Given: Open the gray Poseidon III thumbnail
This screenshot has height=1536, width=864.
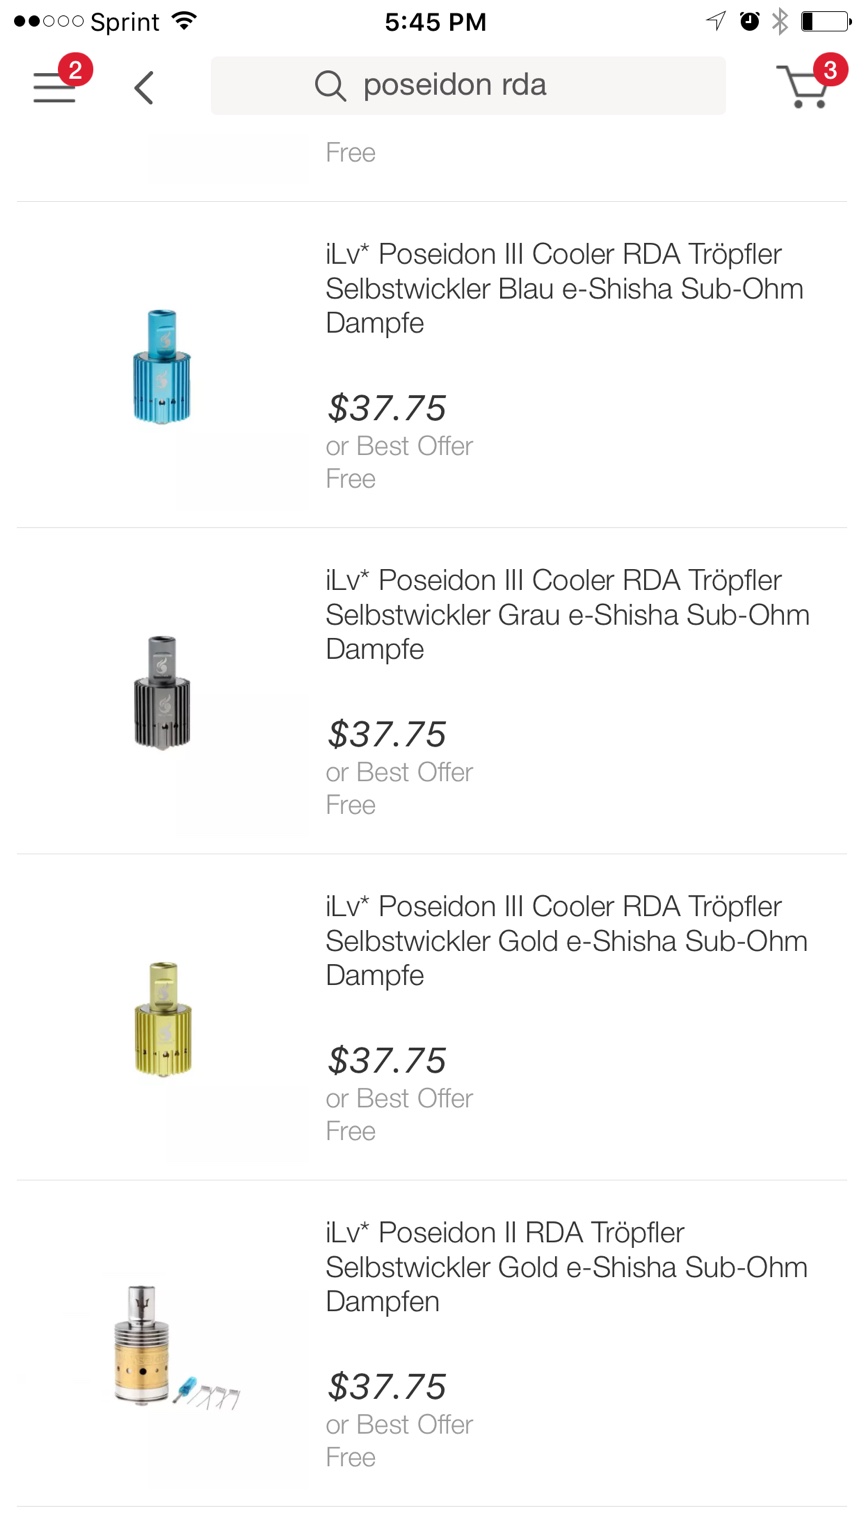Looking at the screenshot, I should point(162,692).
